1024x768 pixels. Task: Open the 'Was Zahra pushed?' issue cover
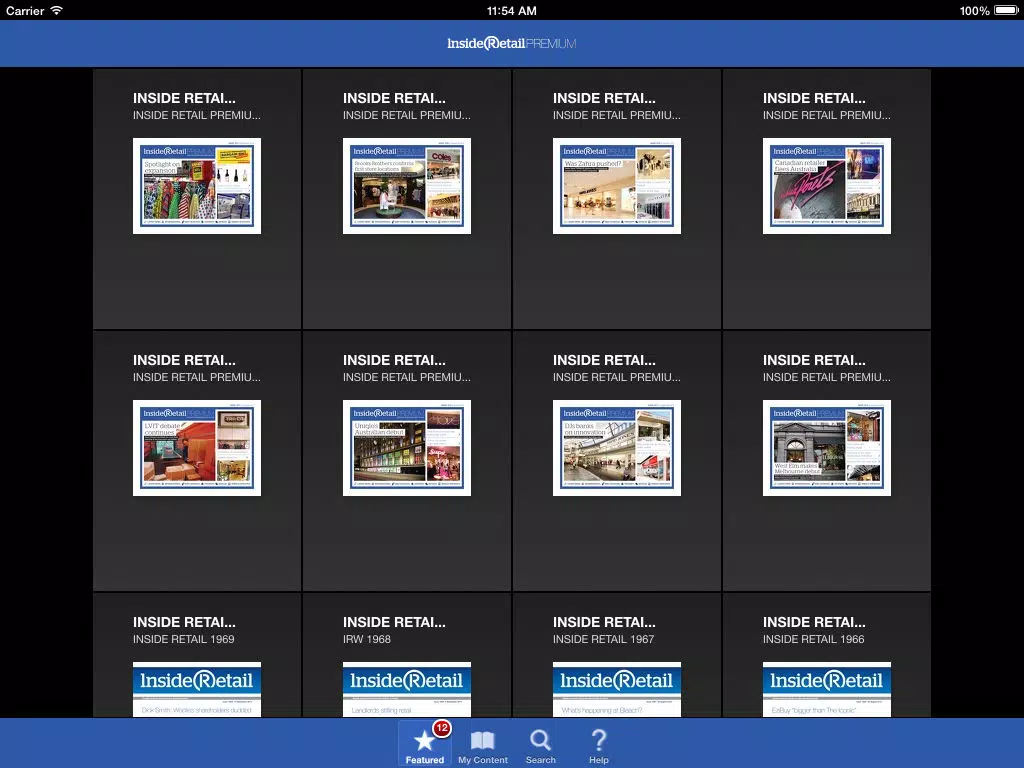[x=617, y=186]
